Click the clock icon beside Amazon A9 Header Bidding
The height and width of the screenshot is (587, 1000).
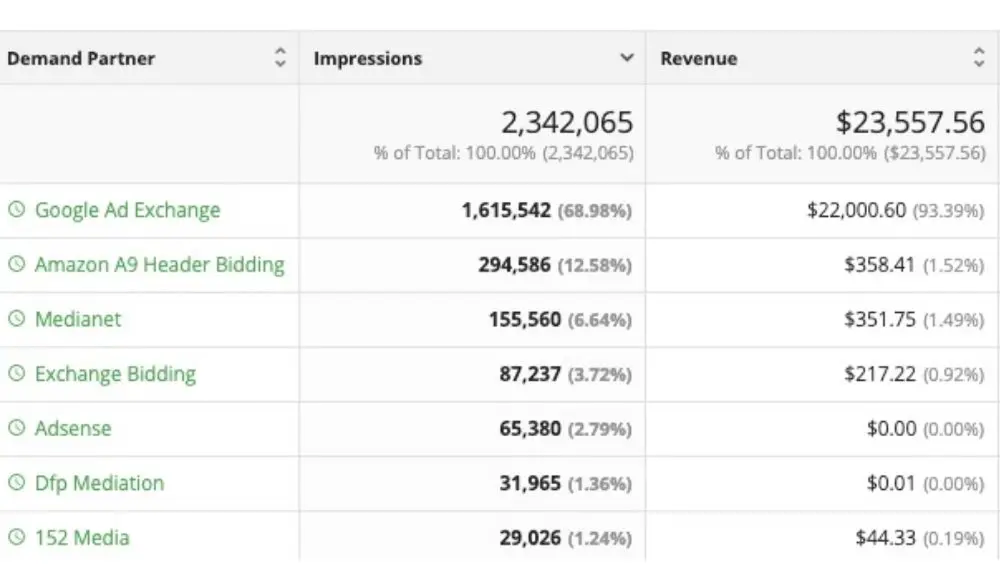point(16,265)
